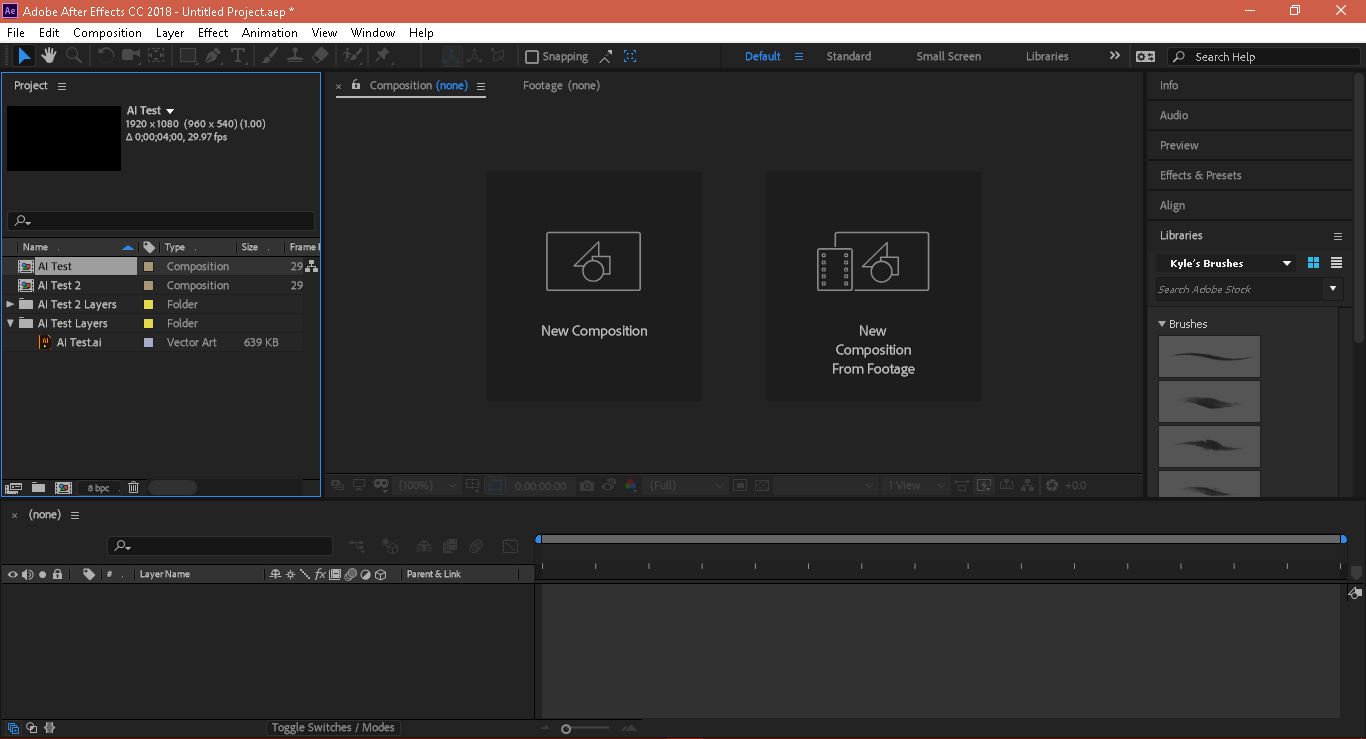
Task: Switch Libraries to list view
Action: pos(1336,263)
